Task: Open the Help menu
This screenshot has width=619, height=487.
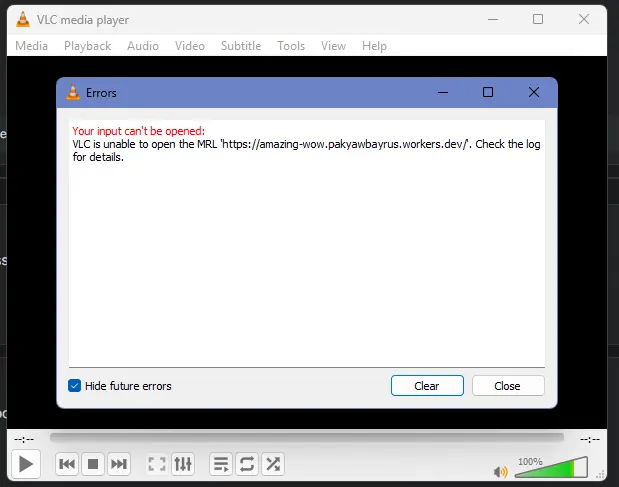Action: (x=374, y=46)
